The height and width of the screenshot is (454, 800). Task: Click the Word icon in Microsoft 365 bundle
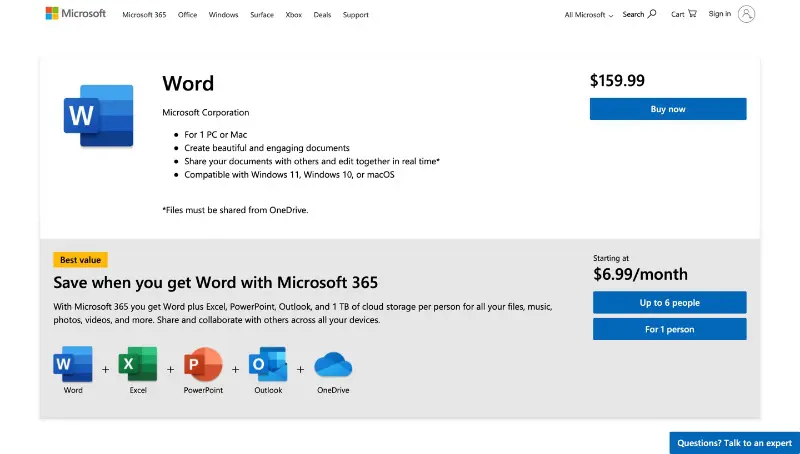pyautogui.click(x=73, y=365)
